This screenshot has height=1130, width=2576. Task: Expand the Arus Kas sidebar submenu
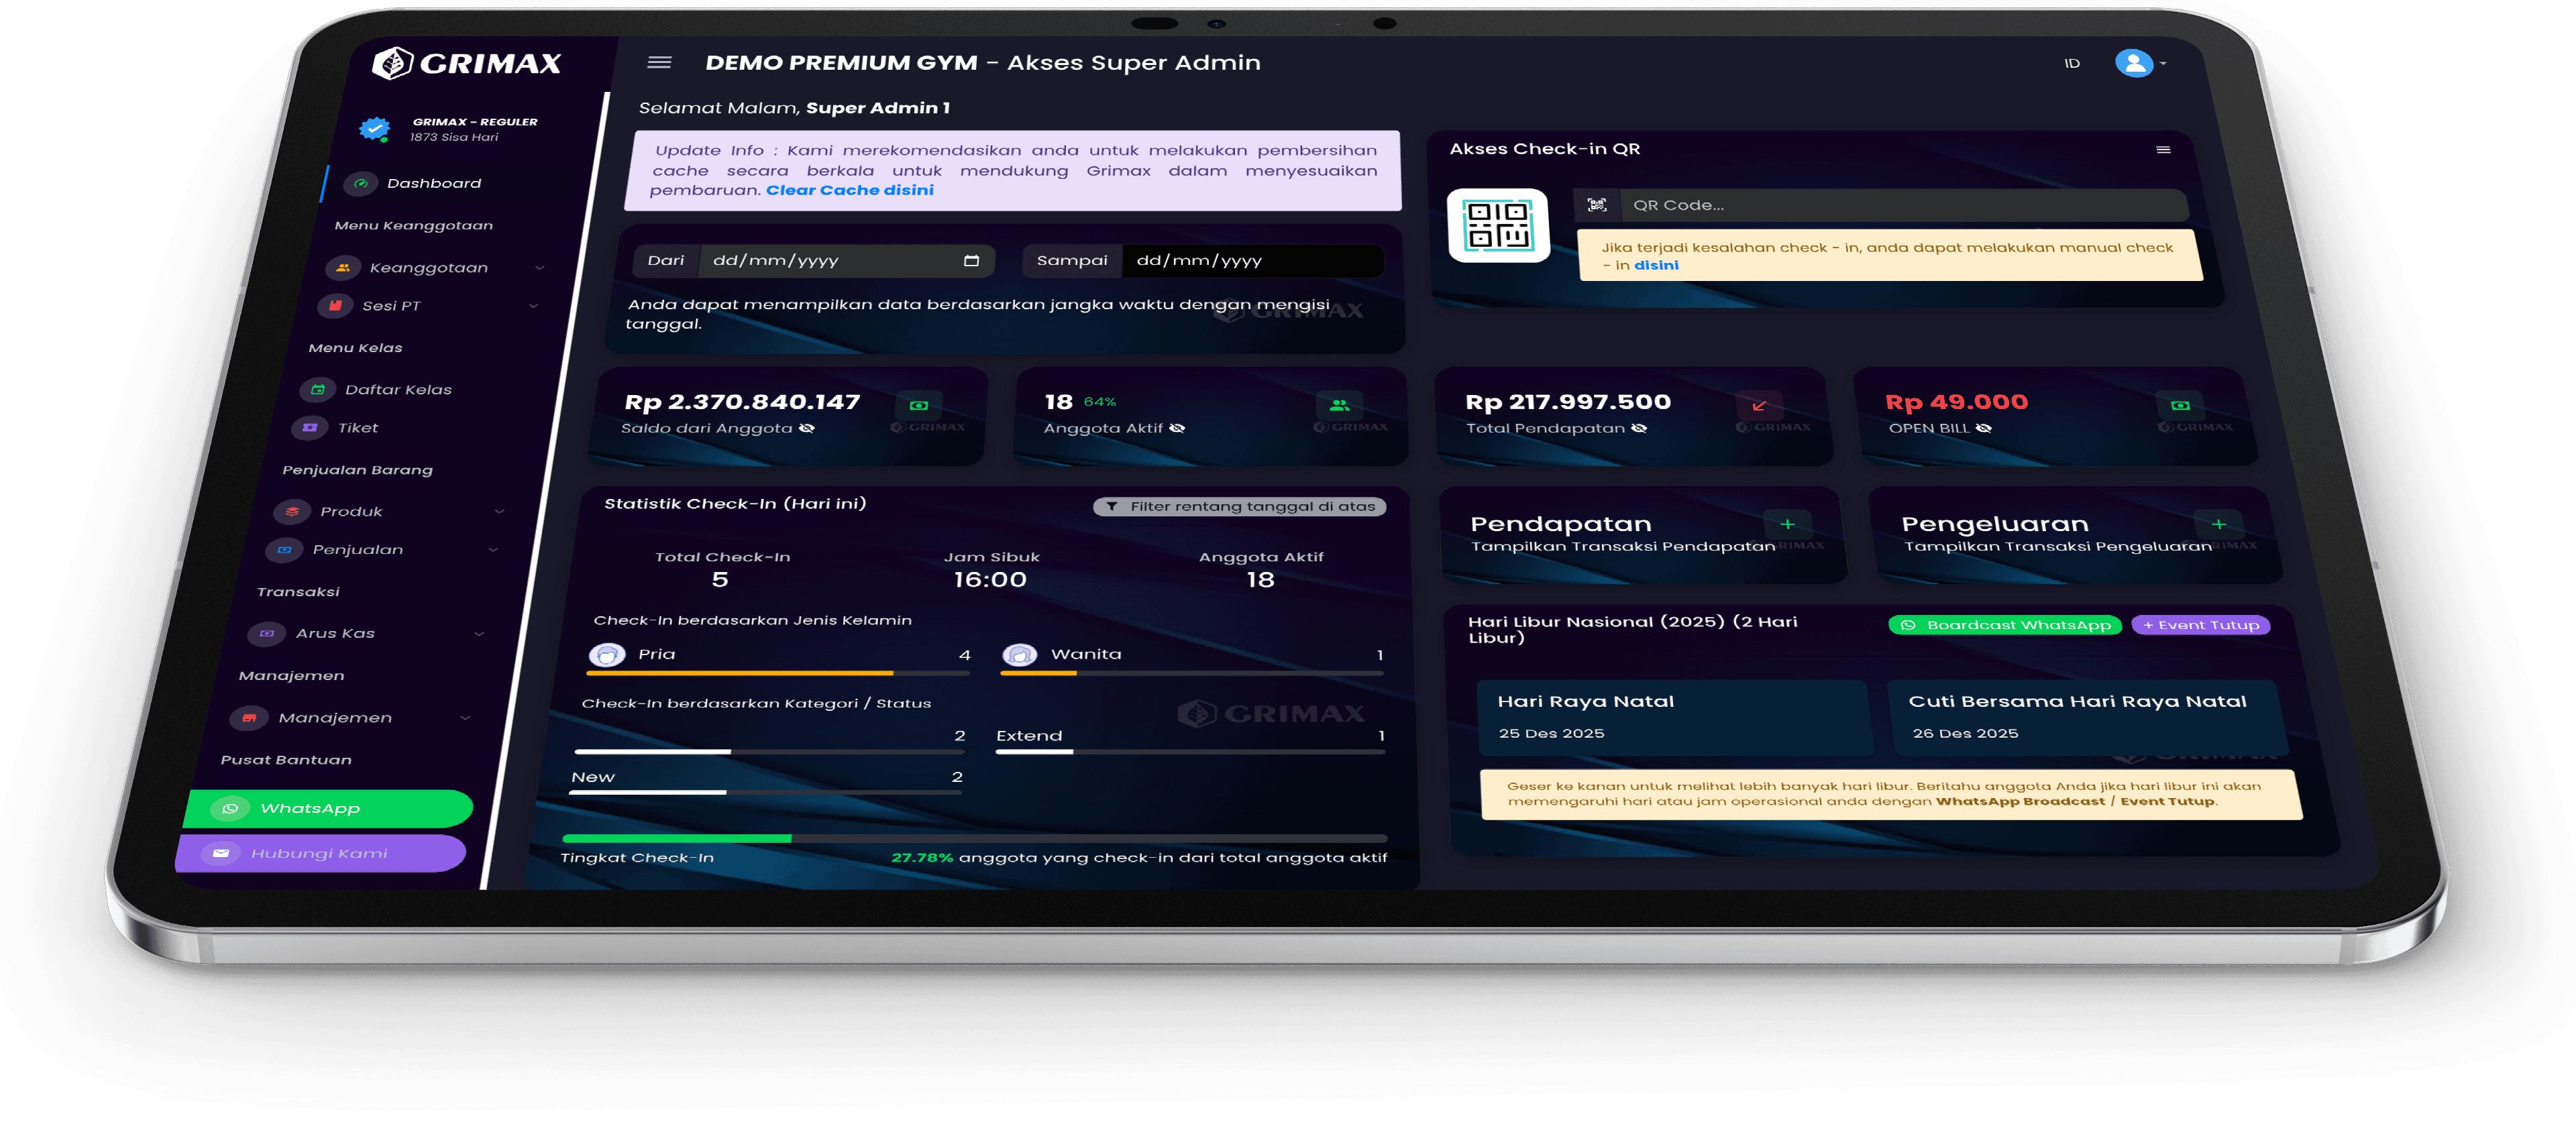(x=335, y=634)
